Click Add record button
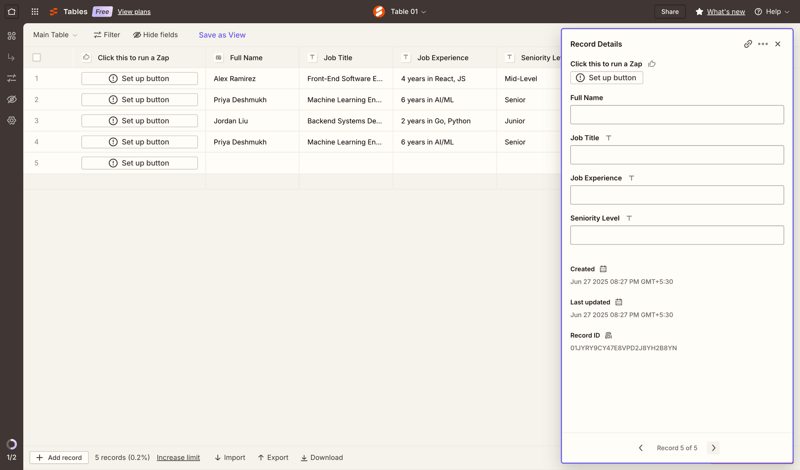800x470 pixels. [x=59, y=457]
